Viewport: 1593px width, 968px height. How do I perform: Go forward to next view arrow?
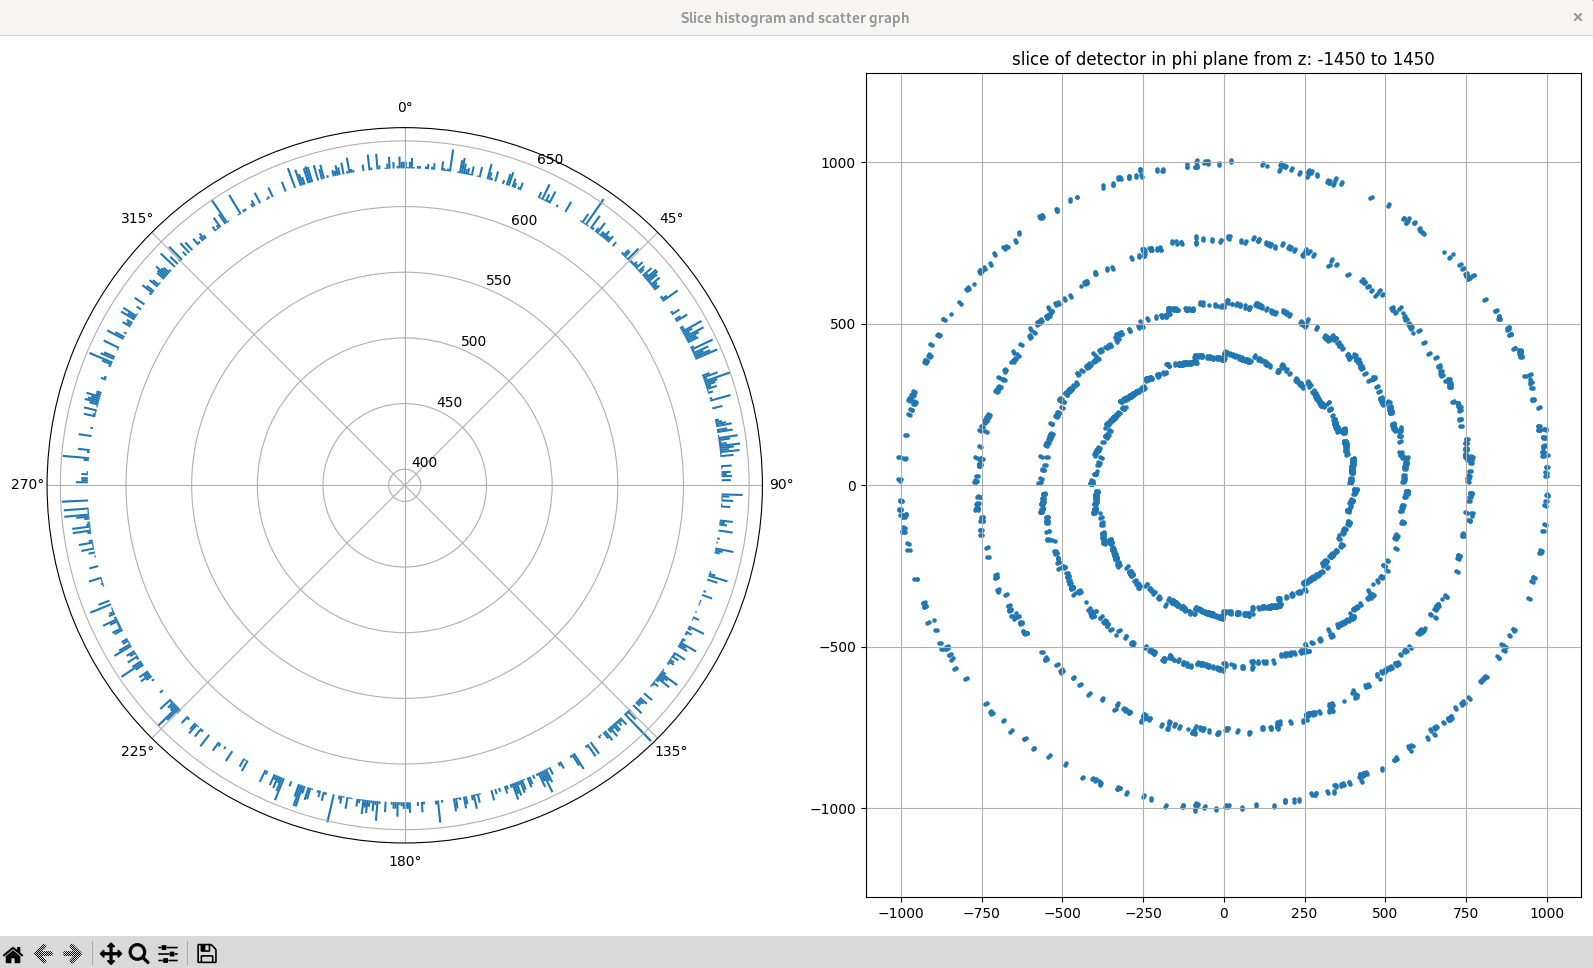pos(72,954)
